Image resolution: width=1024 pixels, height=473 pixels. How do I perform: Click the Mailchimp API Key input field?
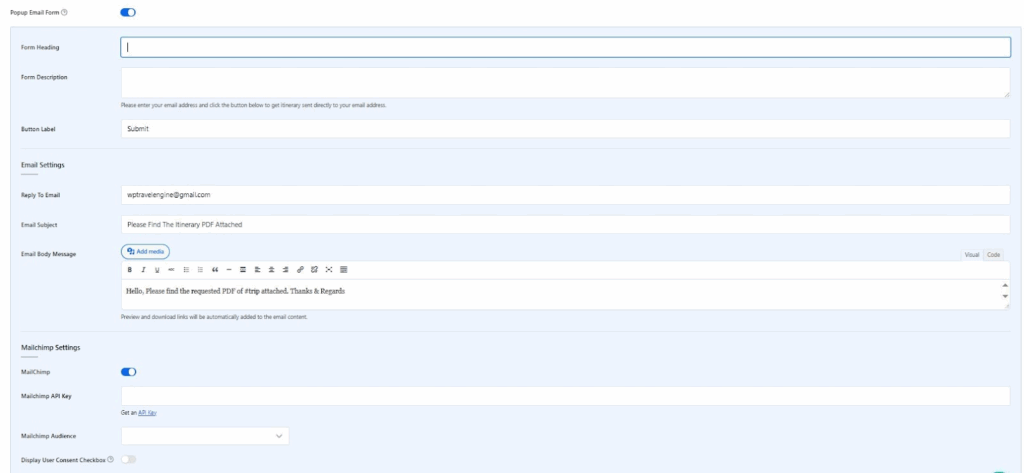point(565,396)
